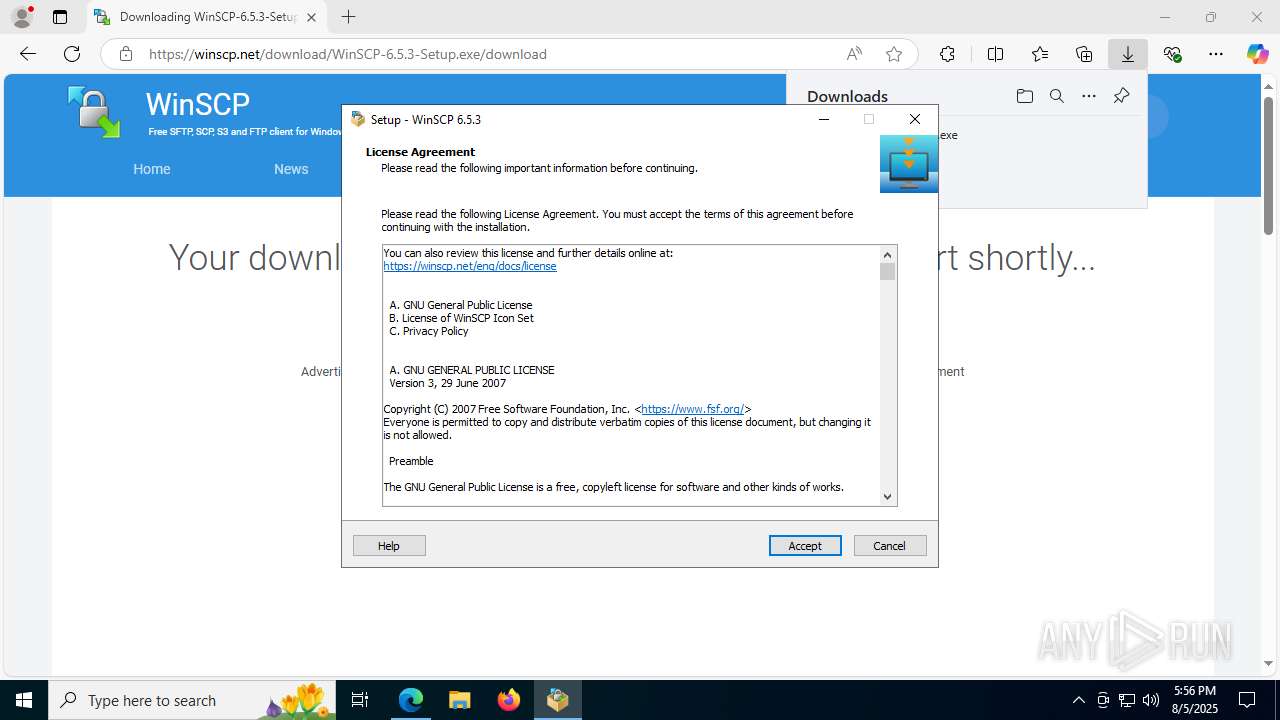This screenshot has height=720, width=1280.
Task: Open the taskbar clock and date
Action: tap(1195, 700)
